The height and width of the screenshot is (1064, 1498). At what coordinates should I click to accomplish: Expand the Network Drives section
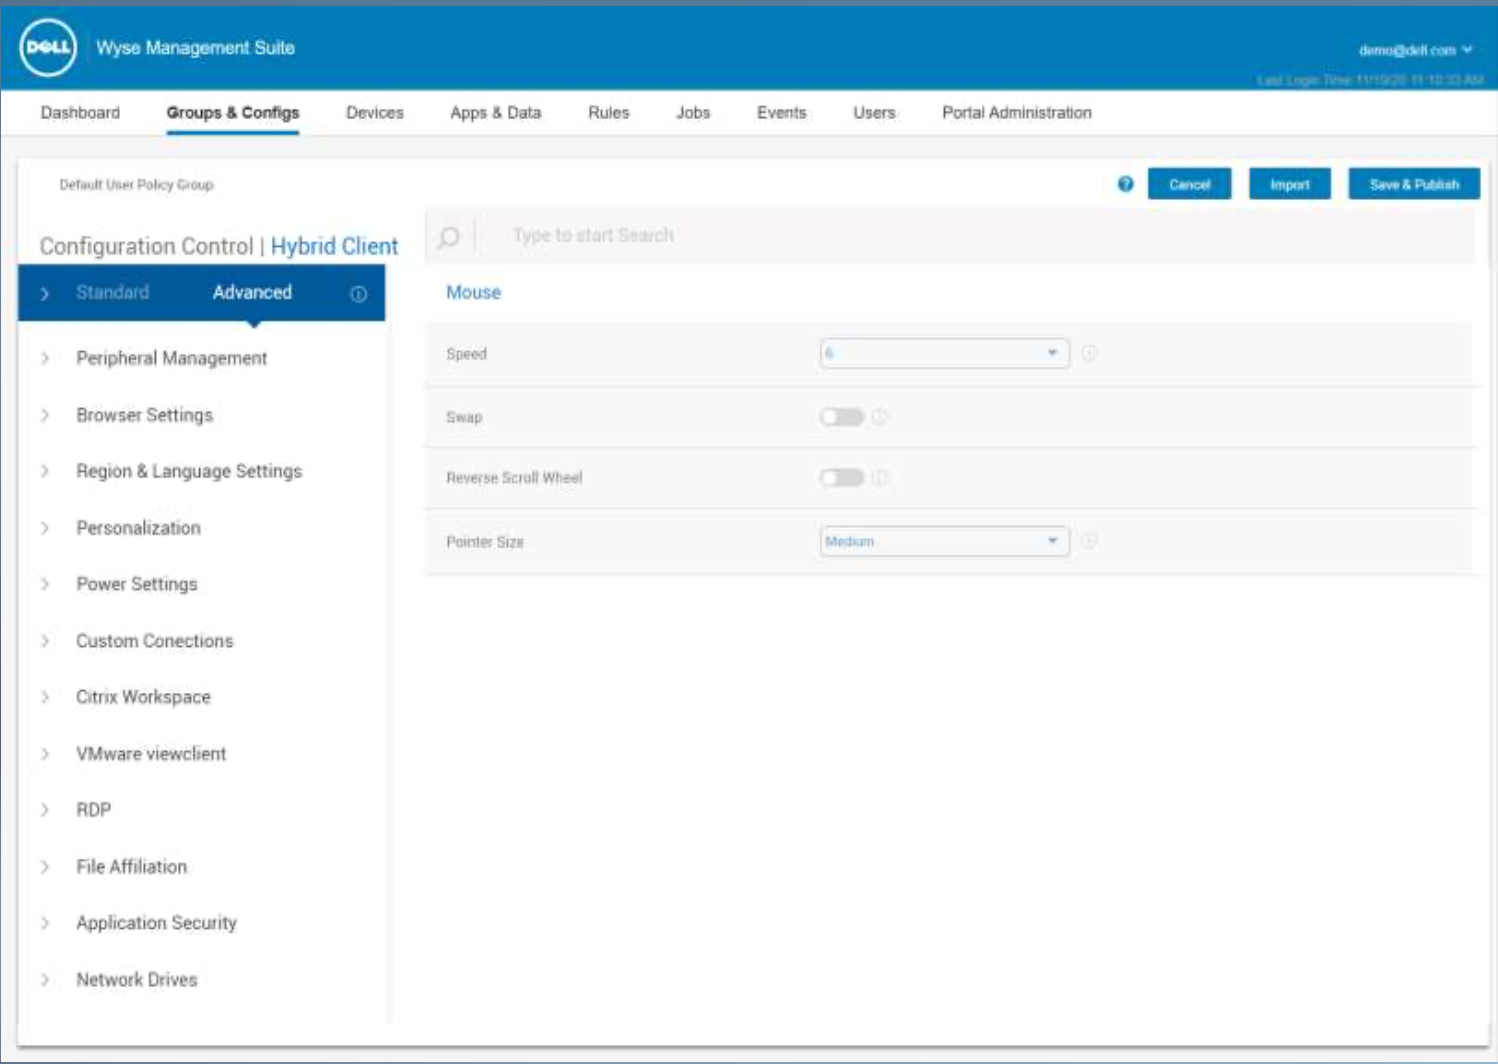click(137, 980)
